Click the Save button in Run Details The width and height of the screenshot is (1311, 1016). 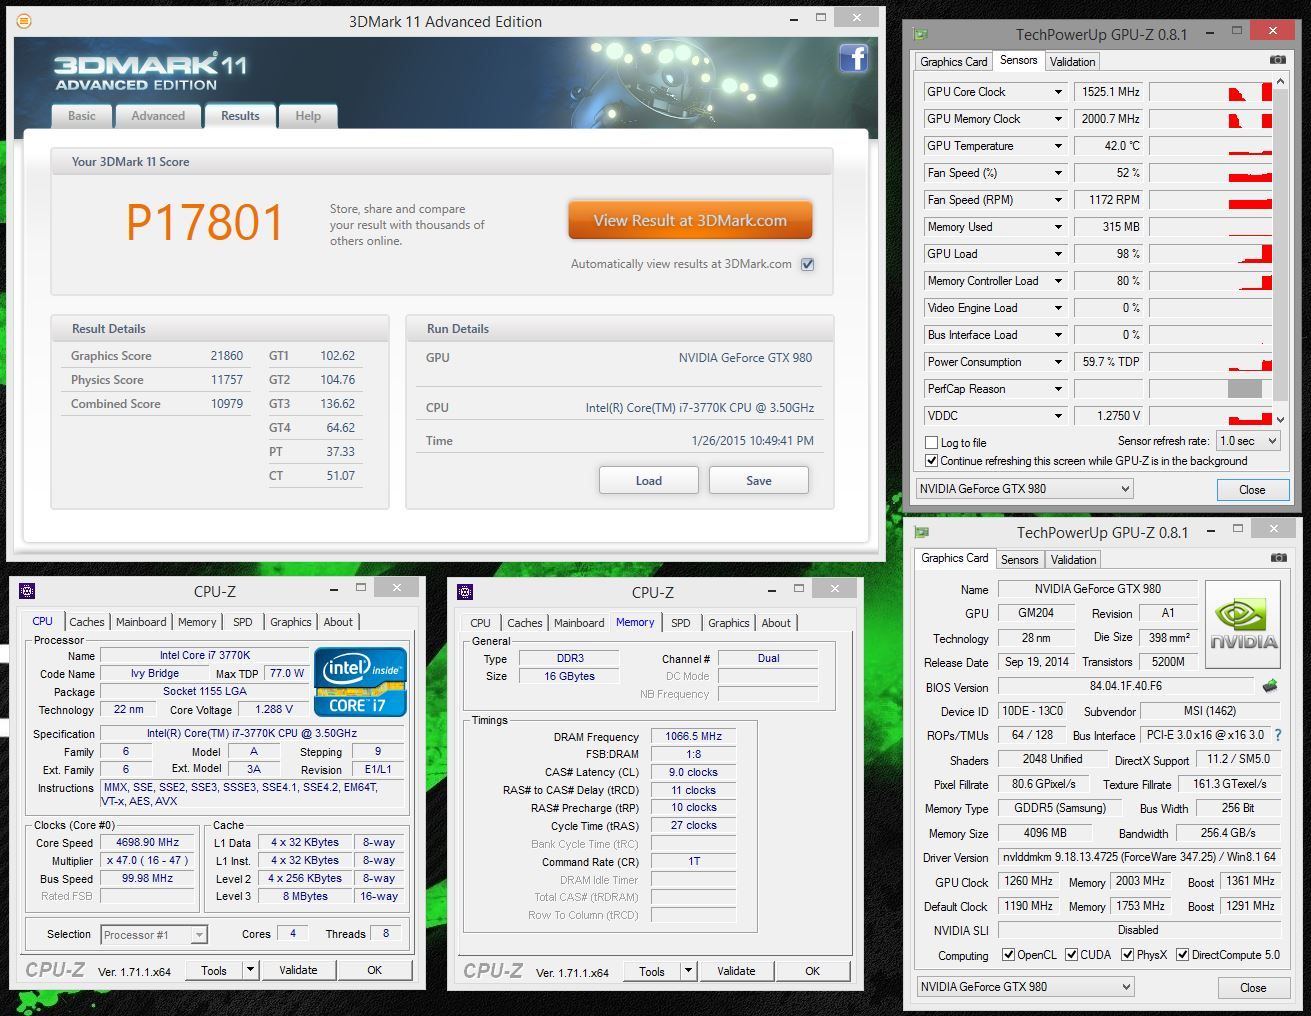coord(759,481)
